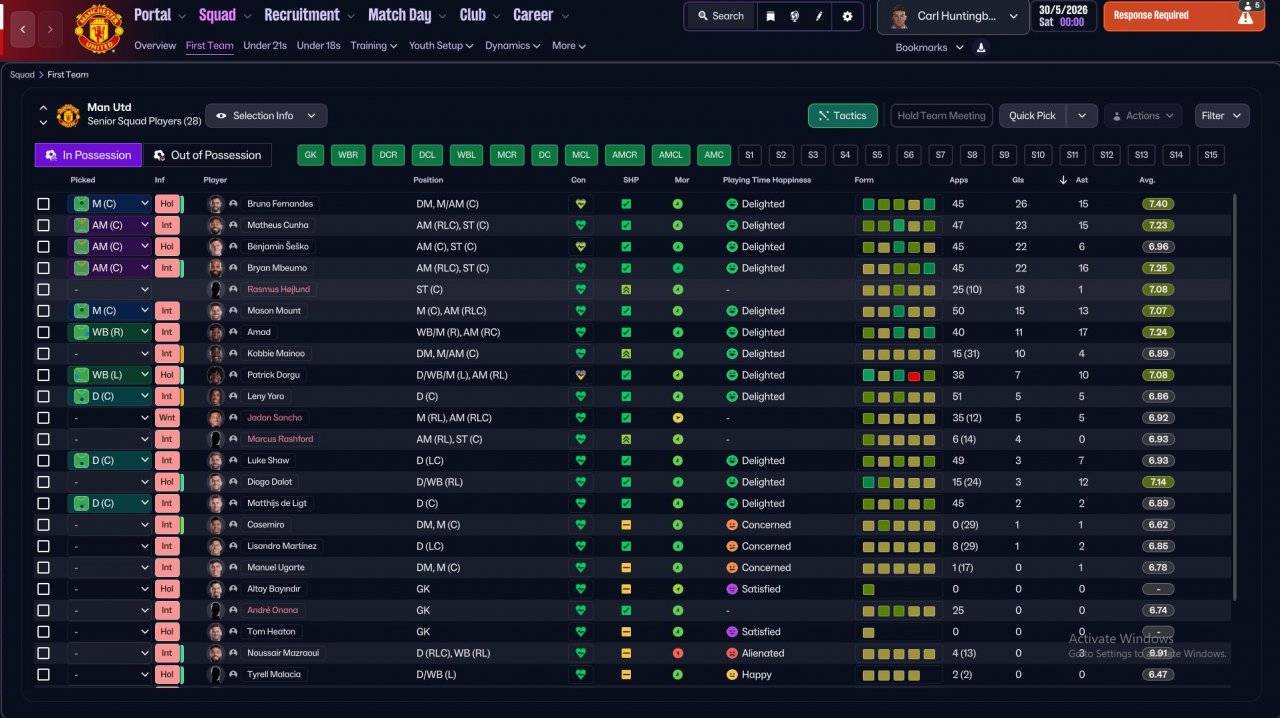Click Jadon Sancho yellow morale icon

tap(678, 418)
